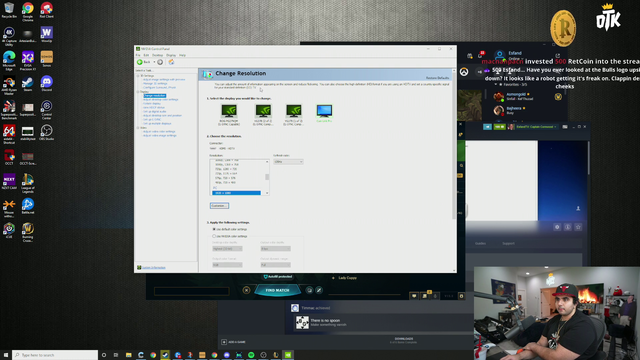Open Adjust video image settings task
The height and width of the screenshot is (360, 640).
point(159,136)
